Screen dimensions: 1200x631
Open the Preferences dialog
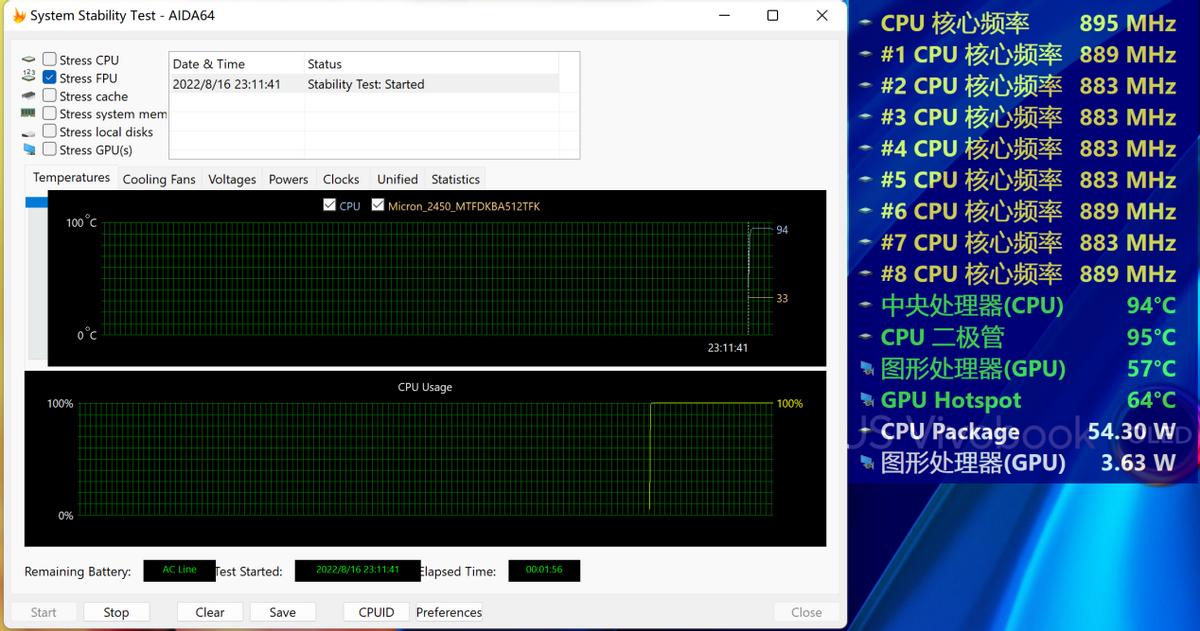[448, 611]
